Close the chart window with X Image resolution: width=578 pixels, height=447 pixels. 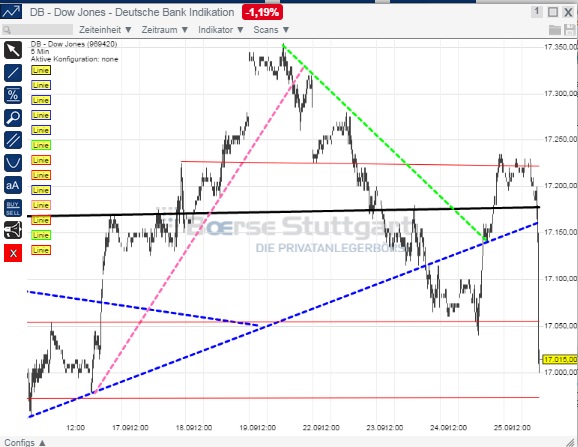(x=568, y=12)
